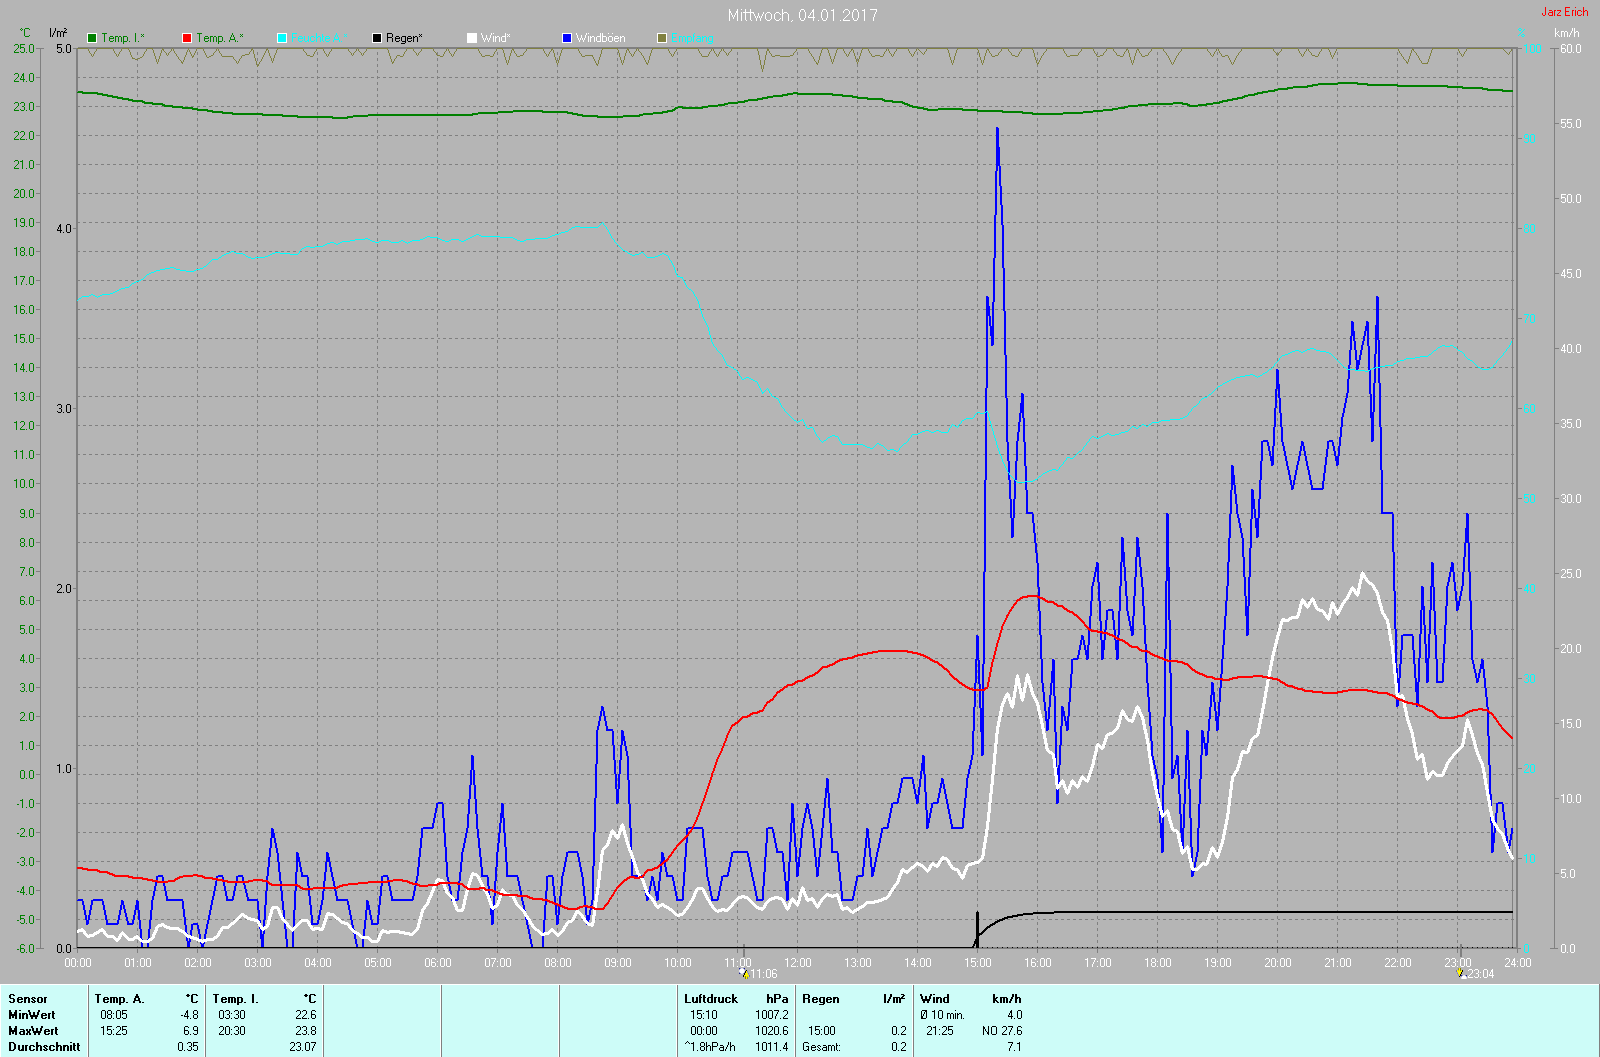Click the sunrise marker icon at 11:06

click(743, 973)
